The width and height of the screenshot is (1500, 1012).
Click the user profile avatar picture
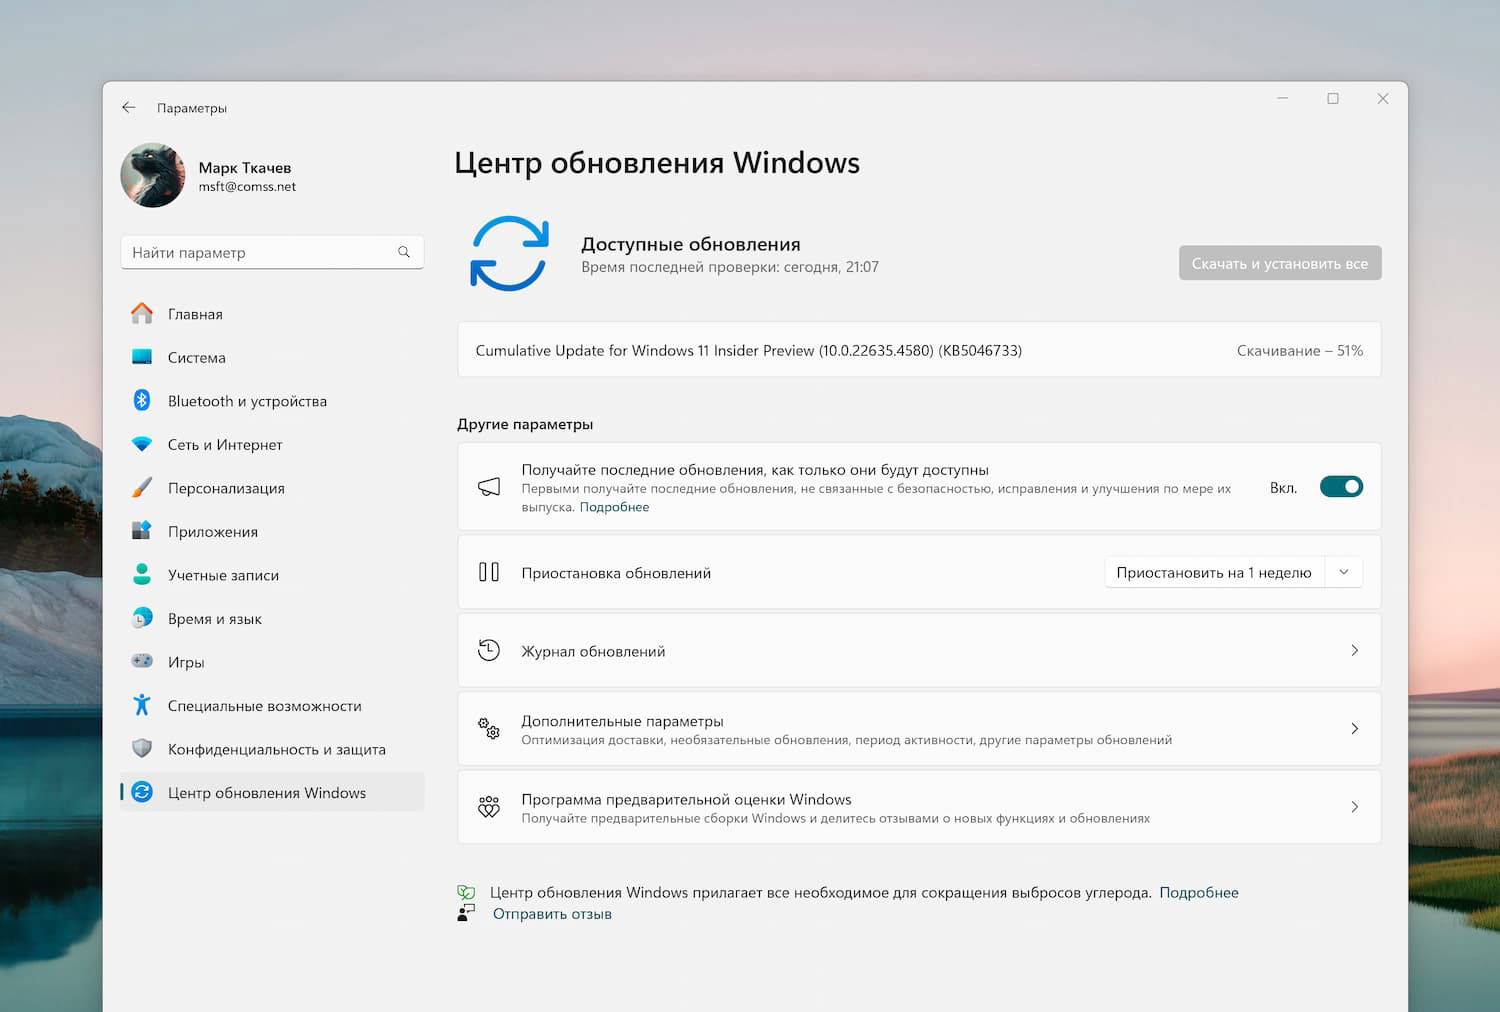pyautogui.click(x=153, y=175)
